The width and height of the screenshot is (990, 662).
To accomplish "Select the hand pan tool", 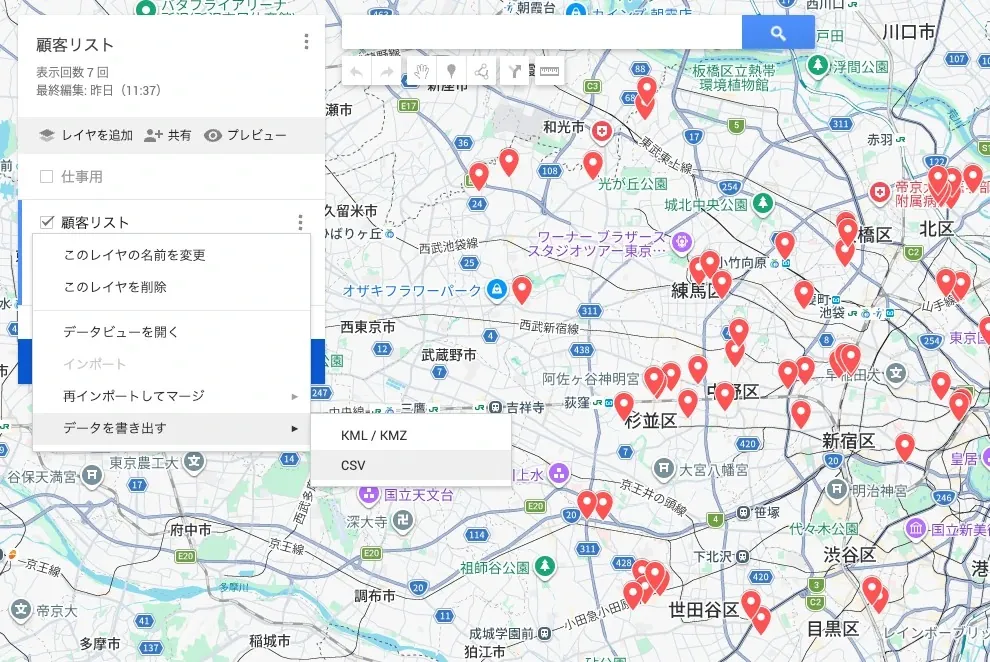I will 421,72.
